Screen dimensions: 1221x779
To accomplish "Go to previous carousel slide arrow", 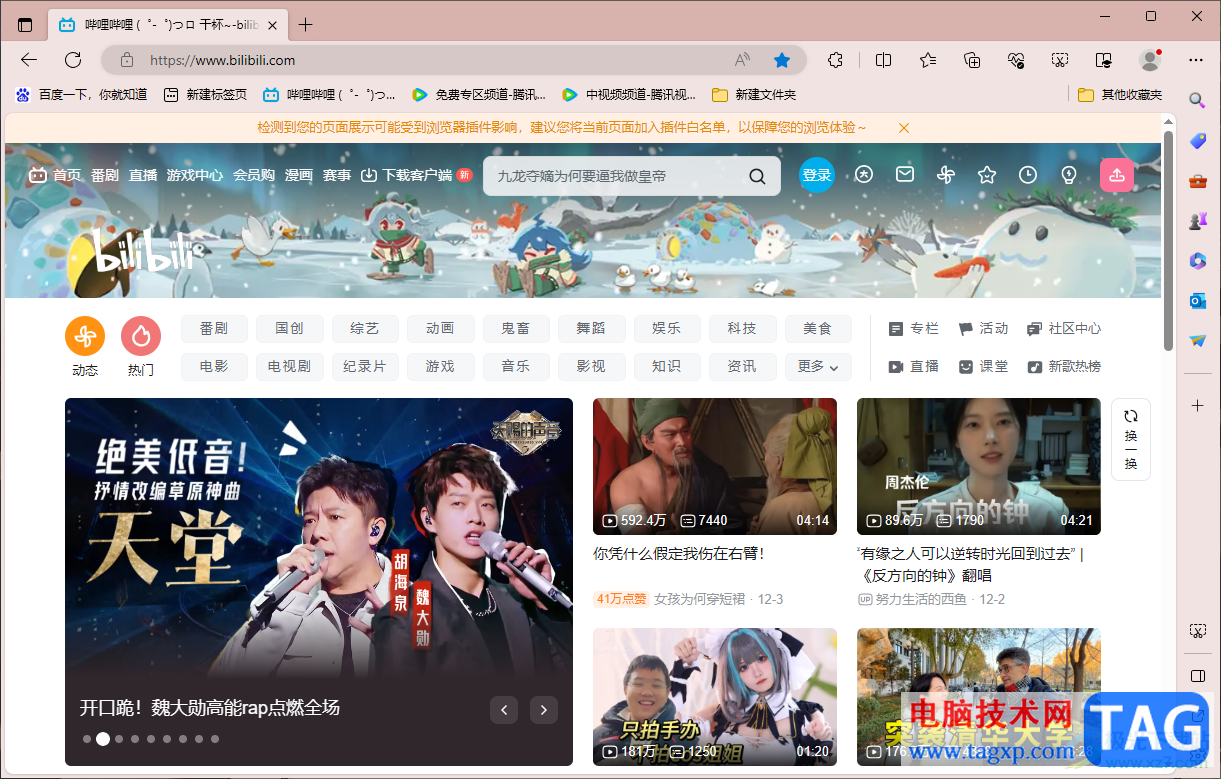I will [504, 710].
